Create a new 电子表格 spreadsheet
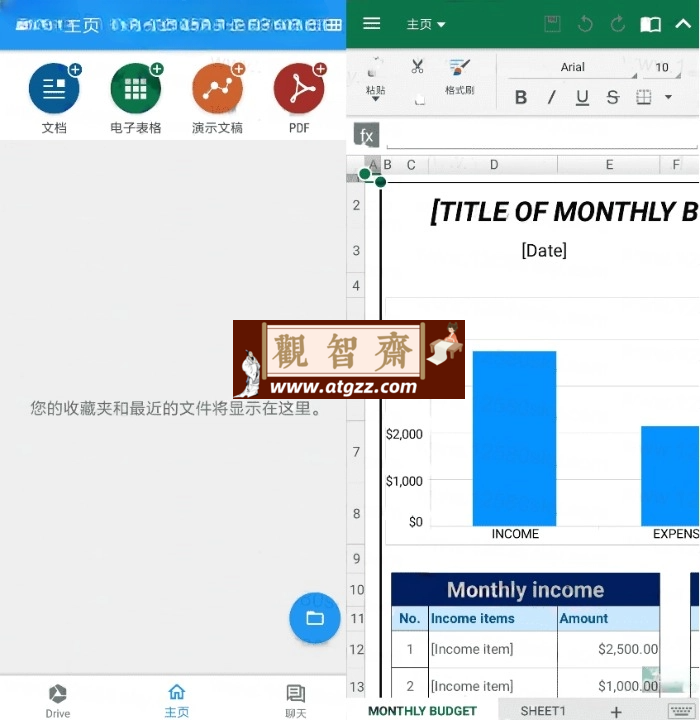 136,88
